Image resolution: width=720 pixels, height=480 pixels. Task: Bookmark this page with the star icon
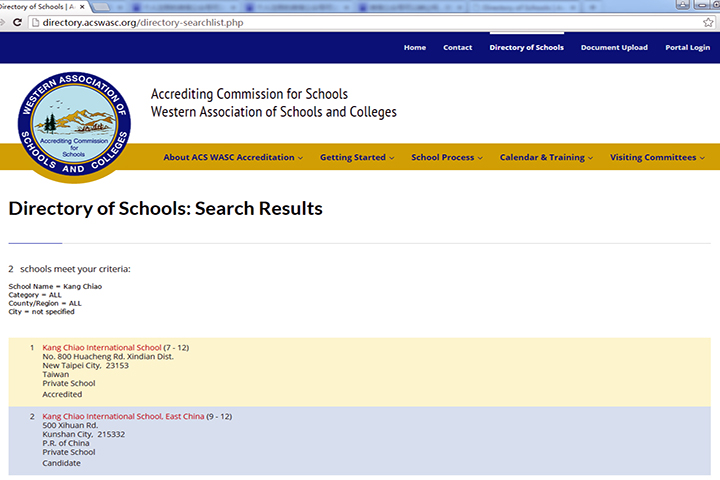(708, 23)
